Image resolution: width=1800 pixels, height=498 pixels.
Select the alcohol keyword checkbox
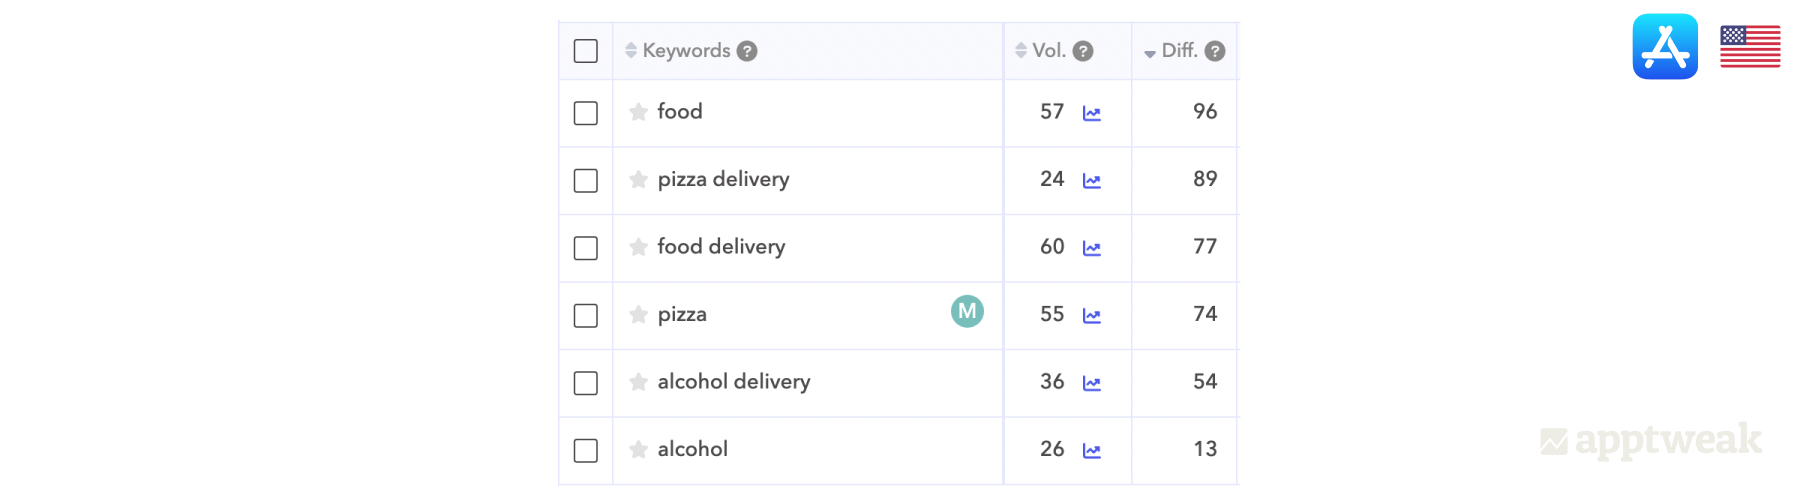point(586,450)
